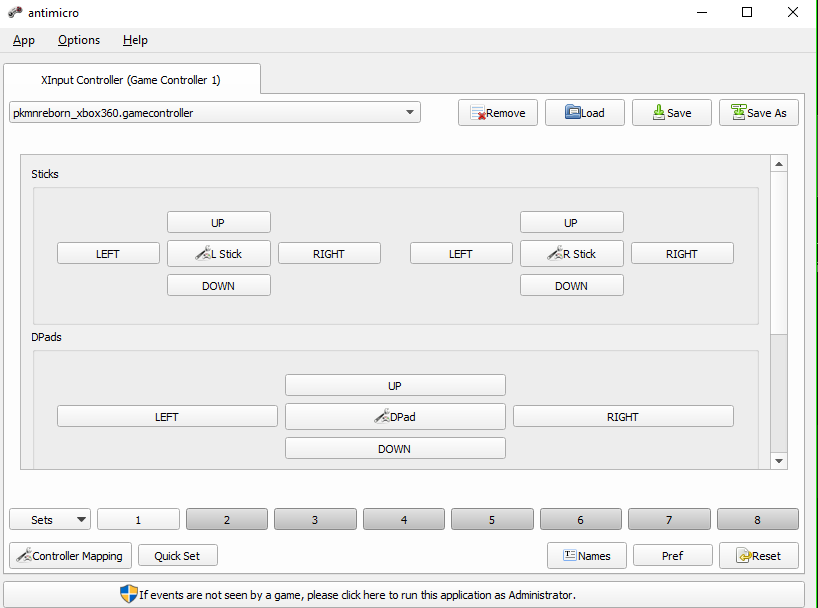Open R Stick settings
Image resolution: width=818 pixels, height=608 pixels.
(571, 254)
